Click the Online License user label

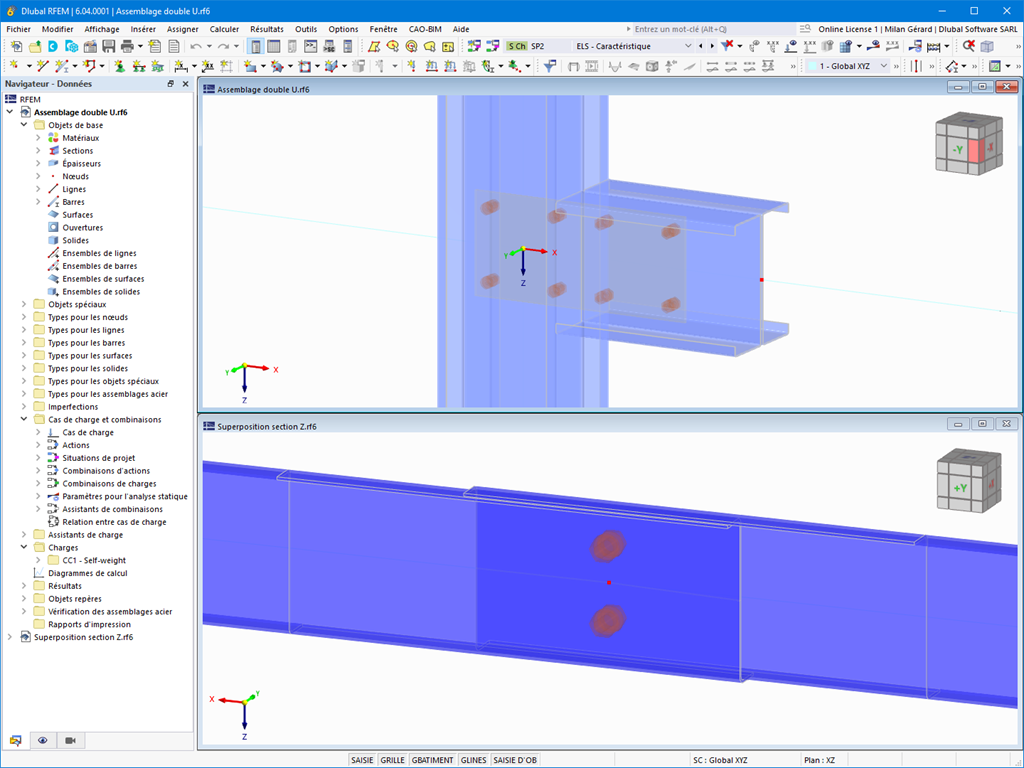[x=918, y=29]
